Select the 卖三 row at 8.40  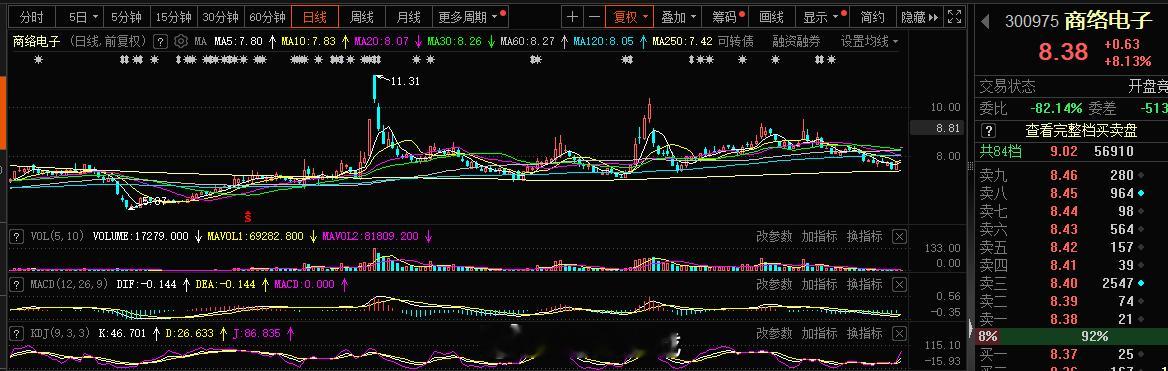pyautogui.click(x=1071, y=283)
